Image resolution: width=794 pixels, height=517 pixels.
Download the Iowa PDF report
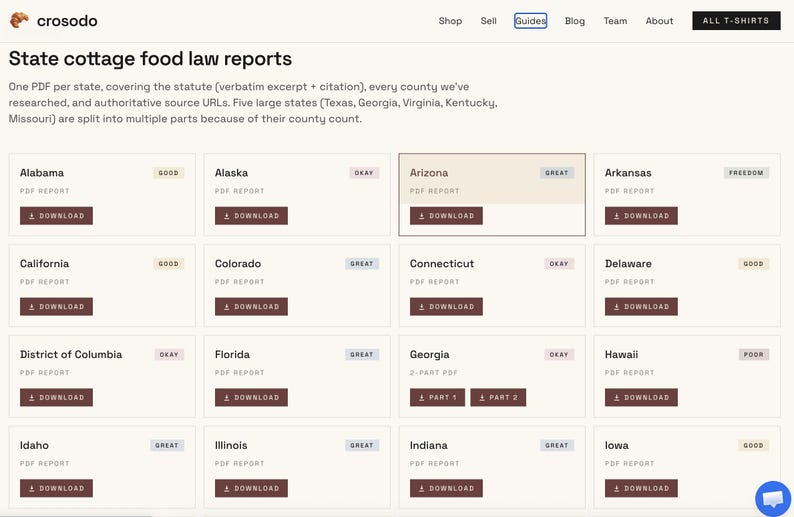641,488
